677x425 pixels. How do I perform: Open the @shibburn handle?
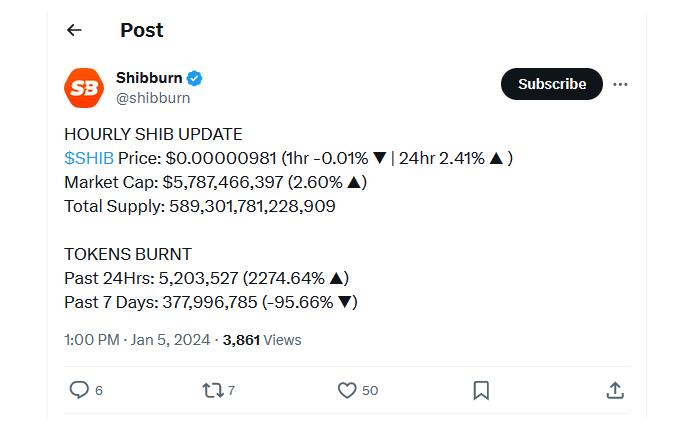pyautogui.click(x=153, y=98)
